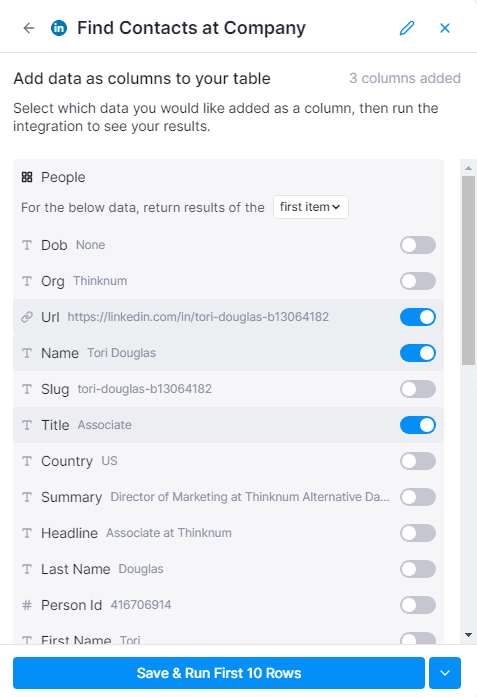Click Save & Run First 10 Rows
This screenshot has width=477, height=697.
(x=219, y=673)
